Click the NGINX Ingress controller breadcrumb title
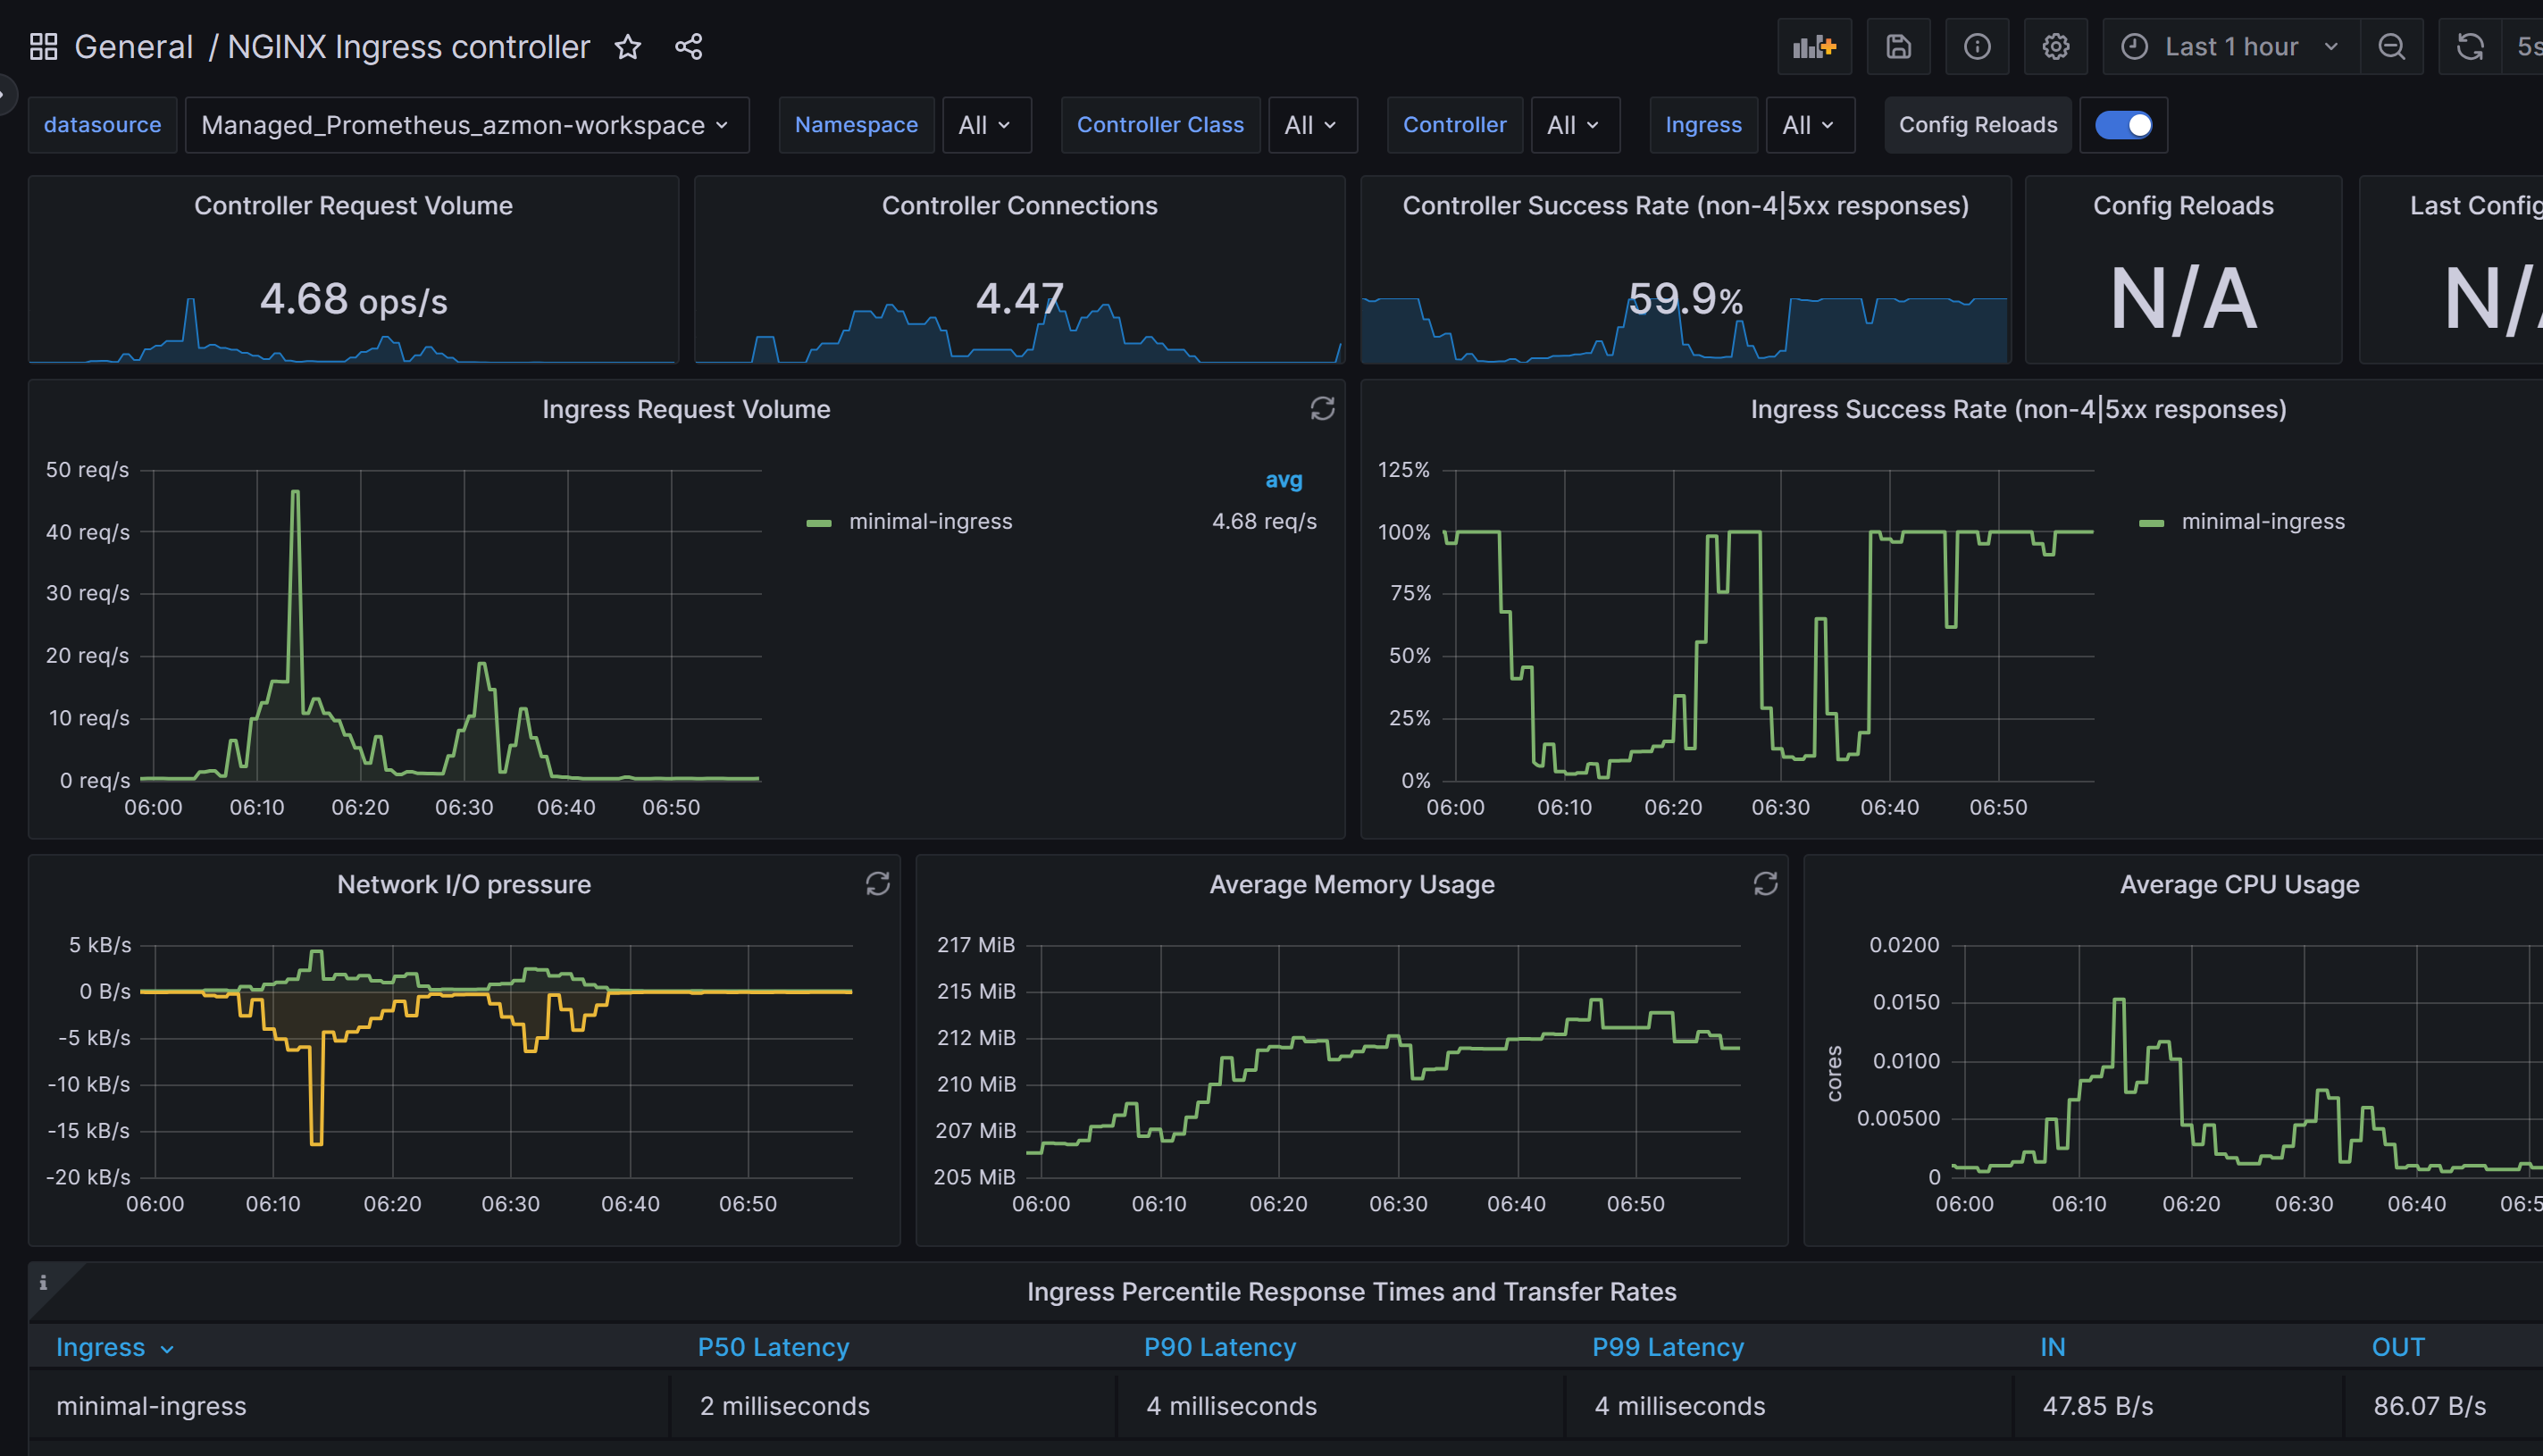2543x1456 pixels. point(408,46)
